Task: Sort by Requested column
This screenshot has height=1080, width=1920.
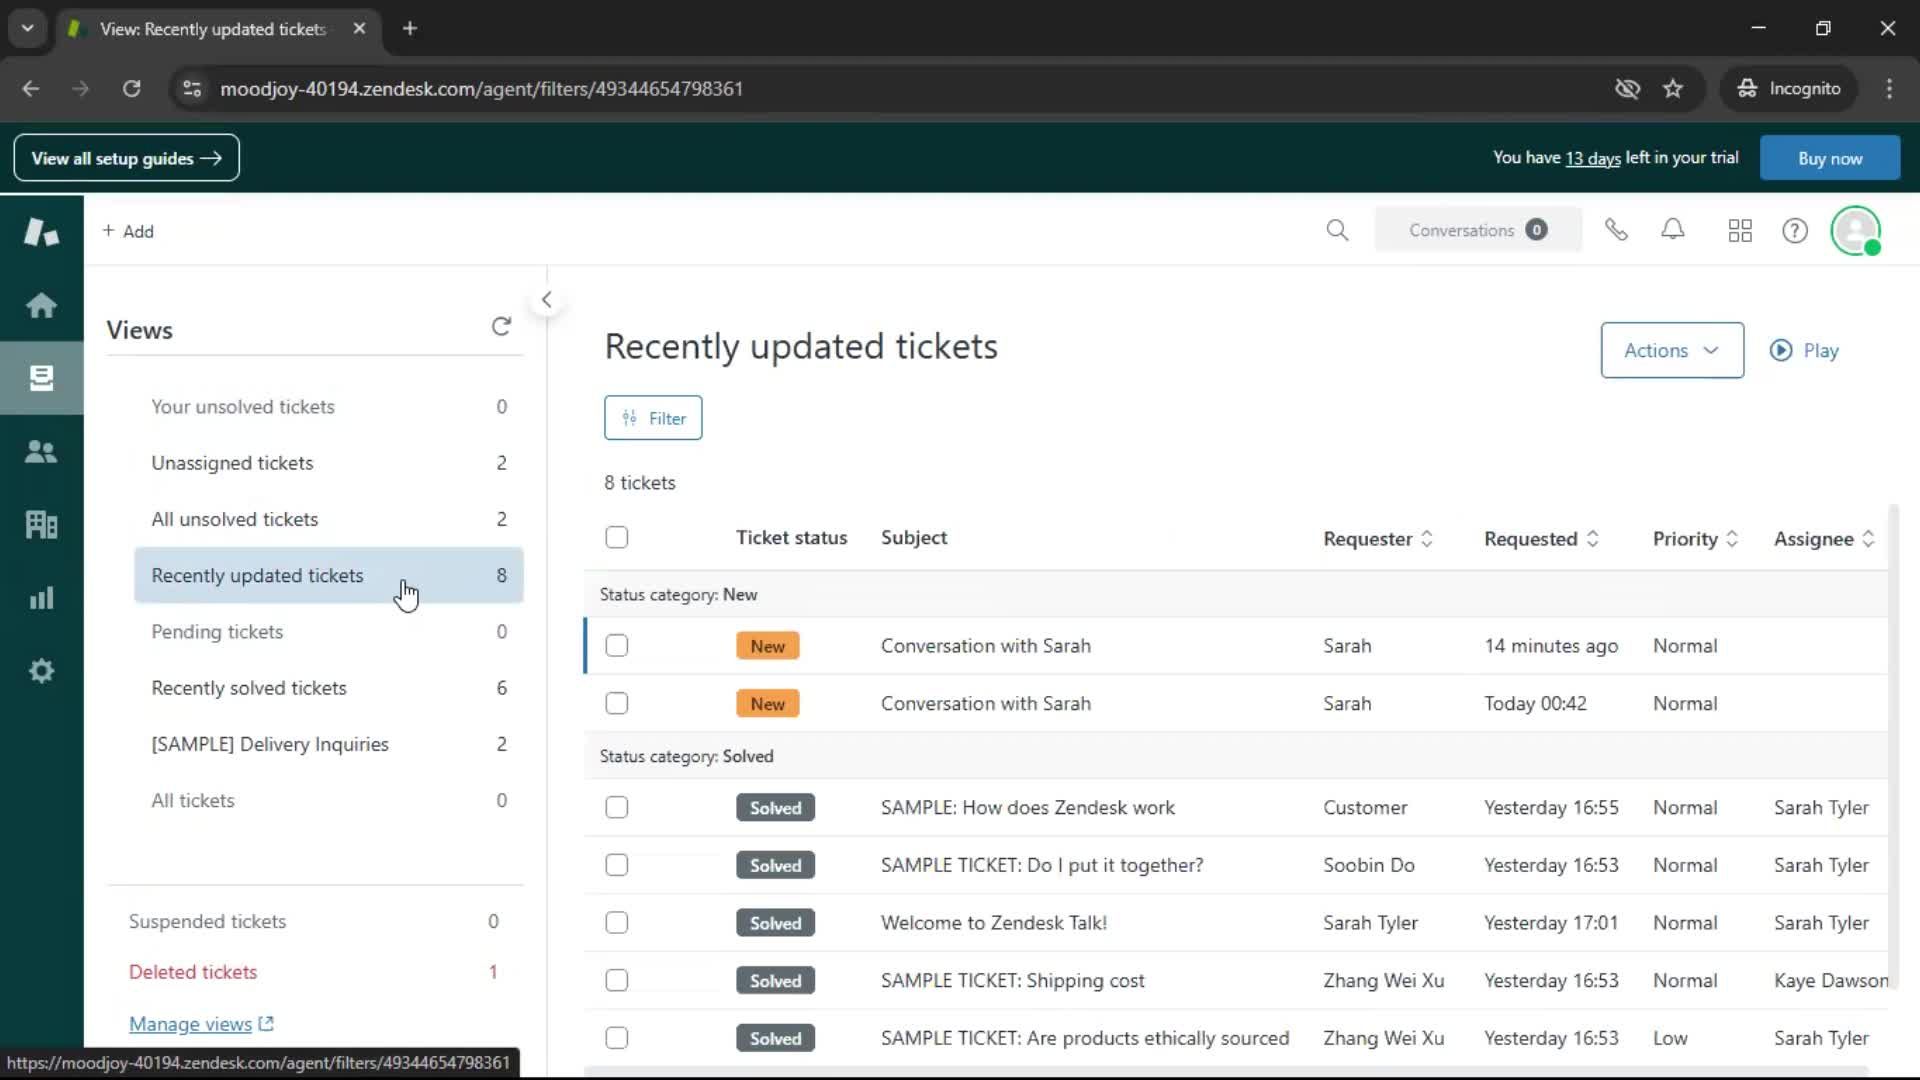Action: (x=1541, y=538)
